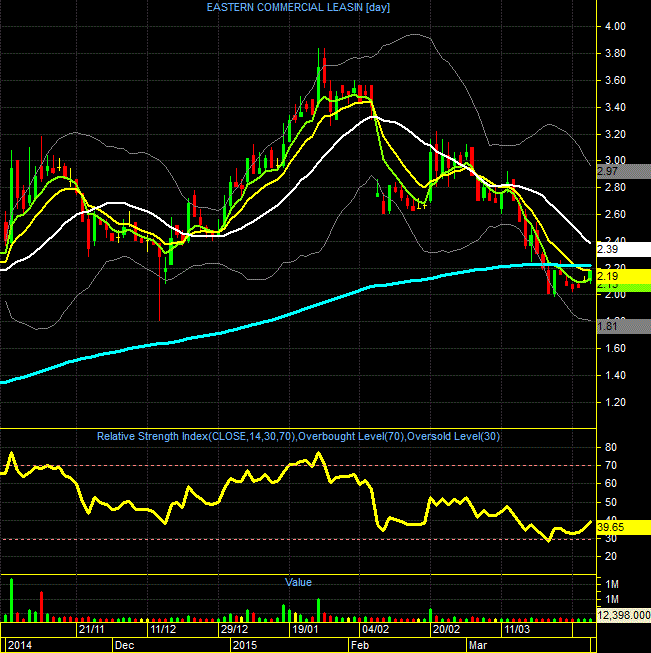Click the 3.60 price axis label

[615, 80]
